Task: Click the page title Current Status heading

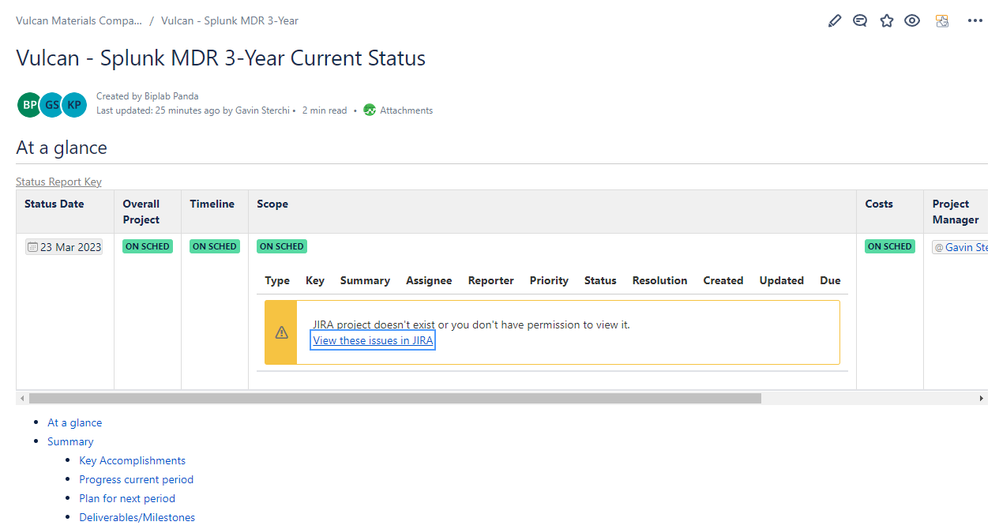Action: coord(220,58)
